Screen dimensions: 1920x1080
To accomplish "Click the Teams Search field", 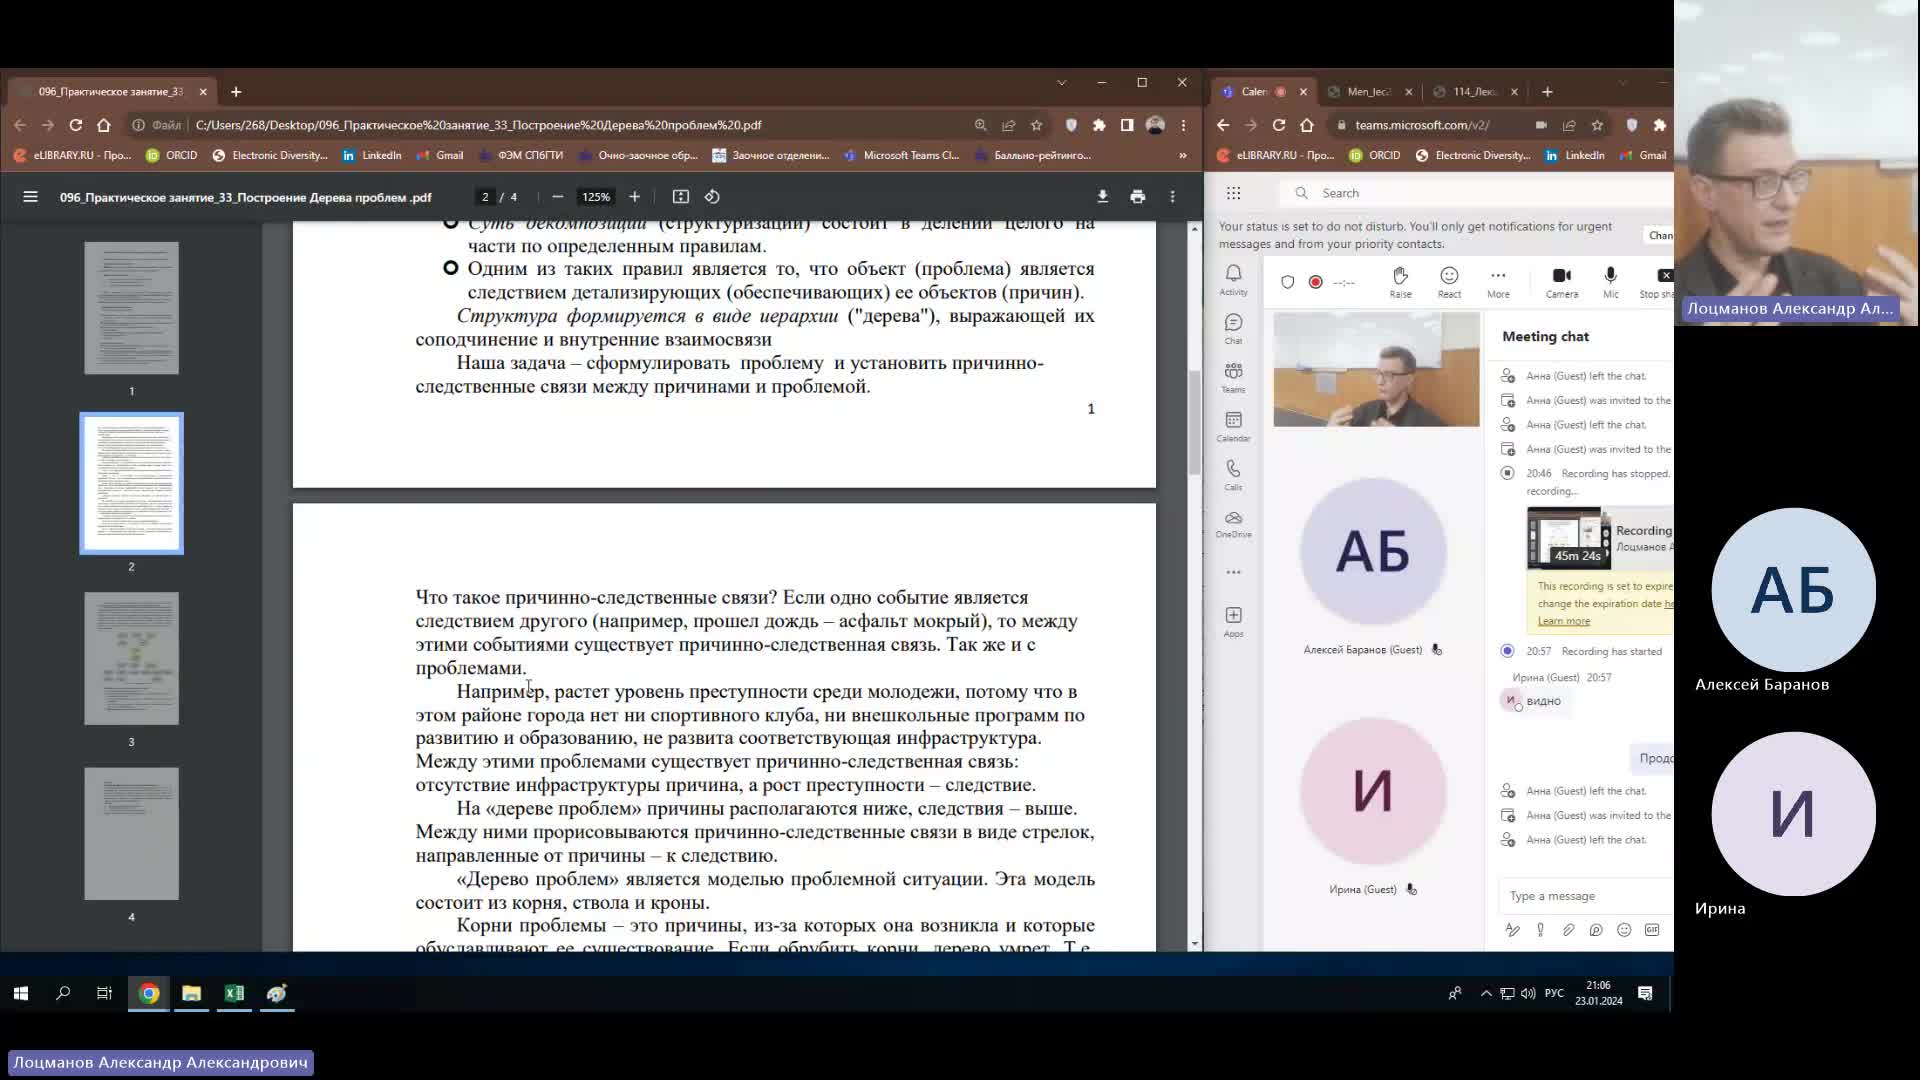I will 1478,193.
